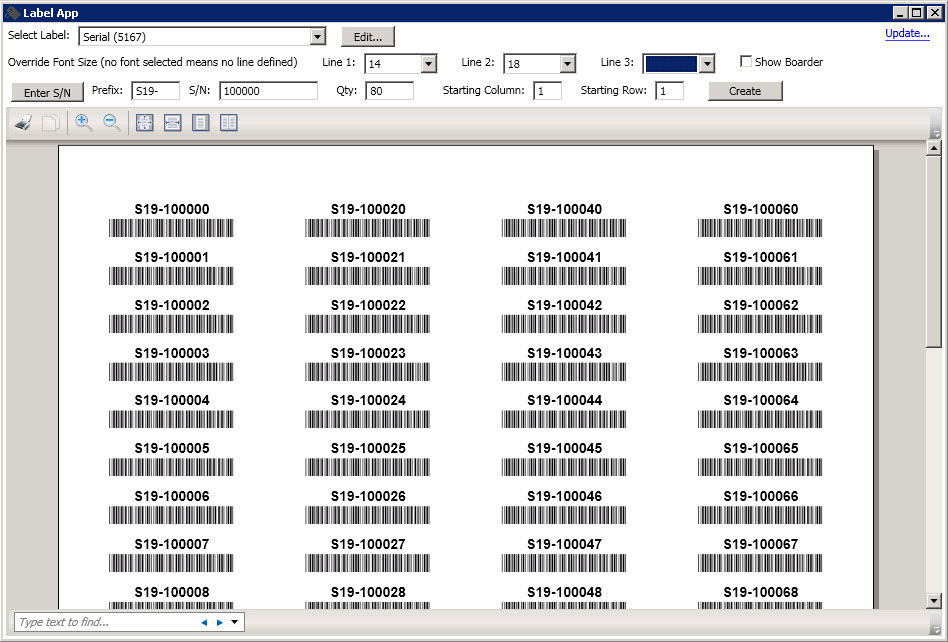Click into the S/N number field
Screen dimensions: 948x642
pos(268,91)
